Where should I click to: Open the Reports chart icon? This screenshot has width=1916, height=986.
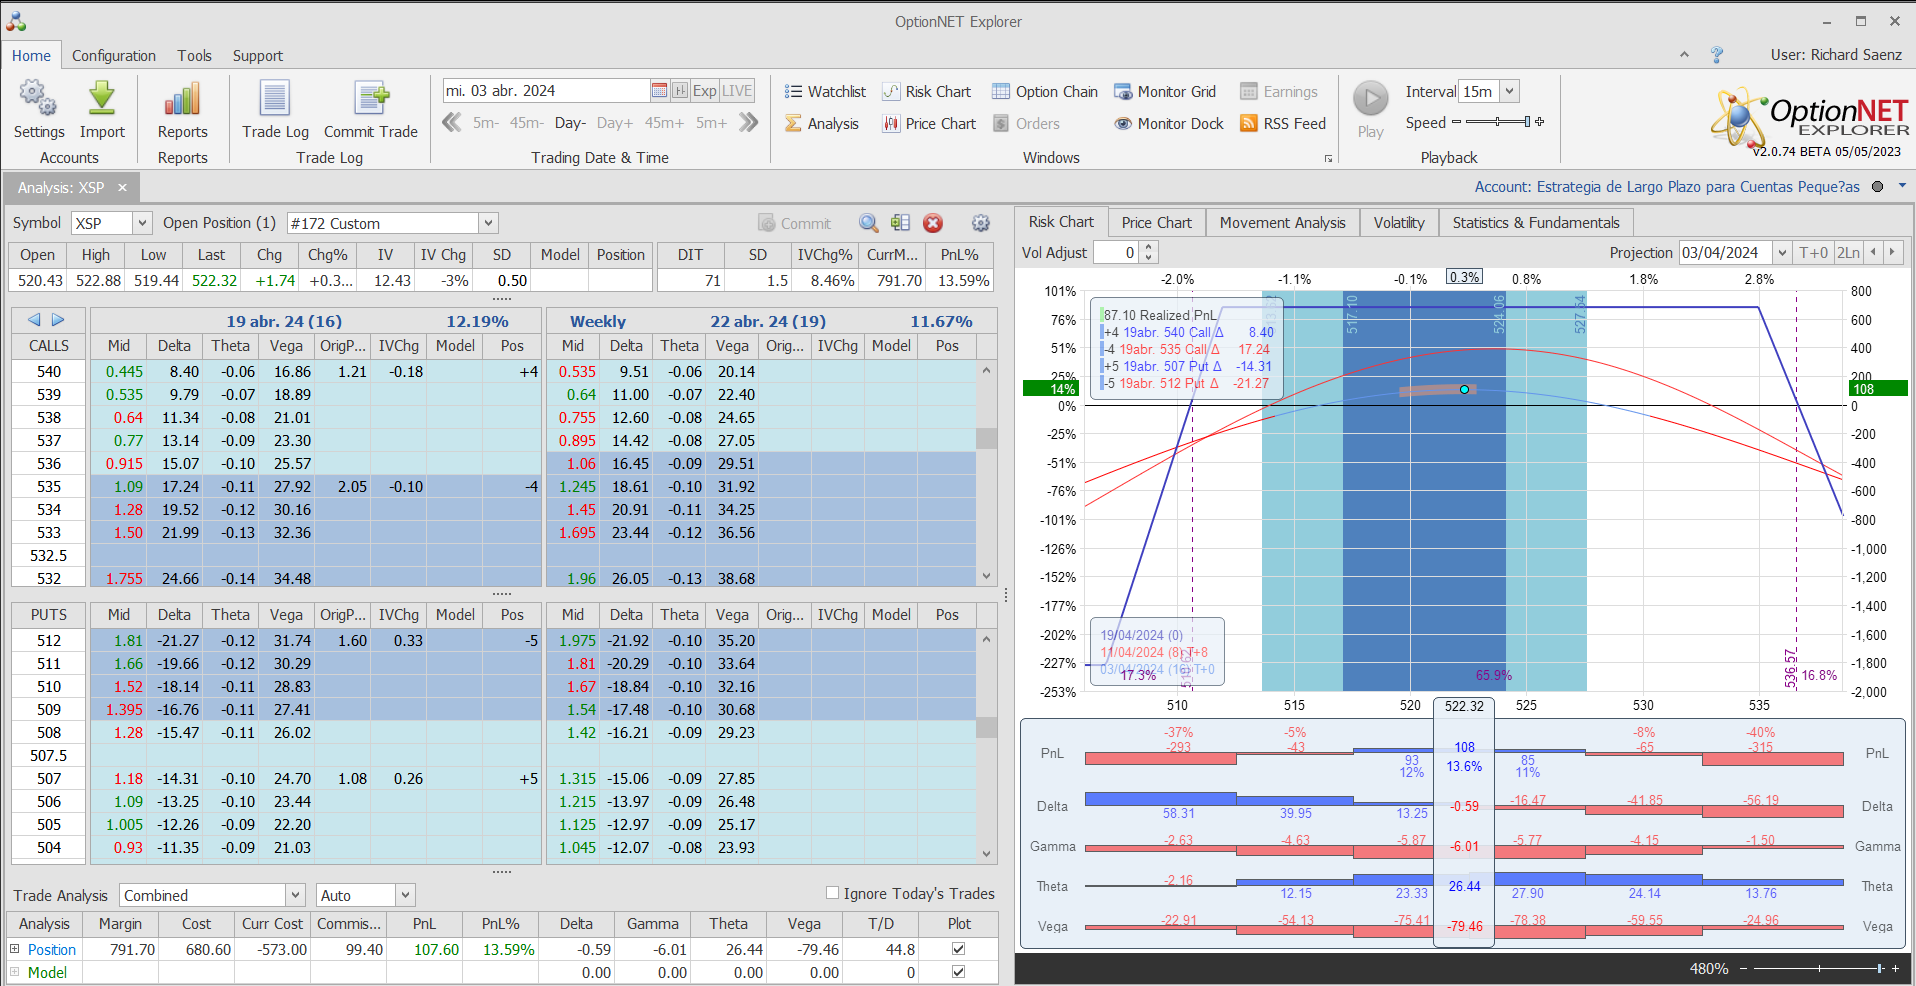182,100
